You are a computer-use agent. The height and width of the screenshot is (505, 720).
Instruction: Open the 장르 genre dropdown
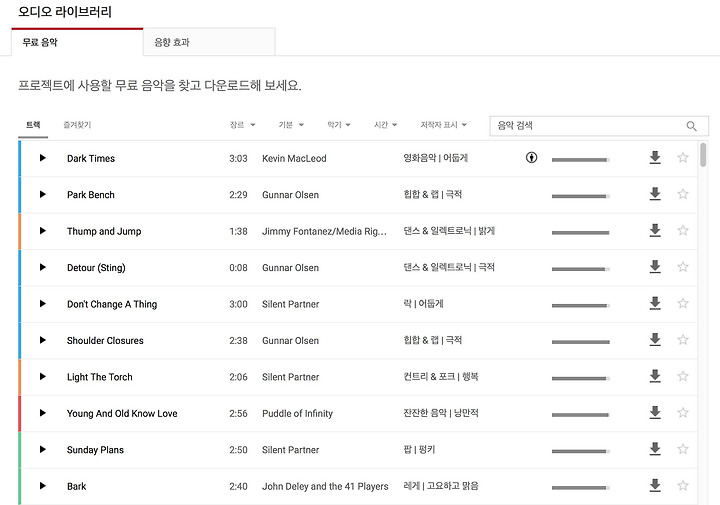242,125
